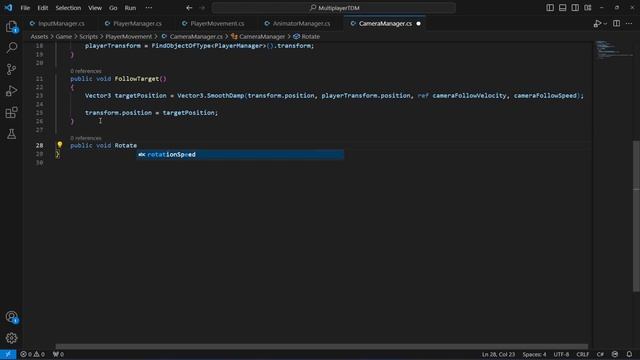The width and height of the screenshot is (640, 360).
Task: Toggle the primary side bar layout icon
Action: 550,8
